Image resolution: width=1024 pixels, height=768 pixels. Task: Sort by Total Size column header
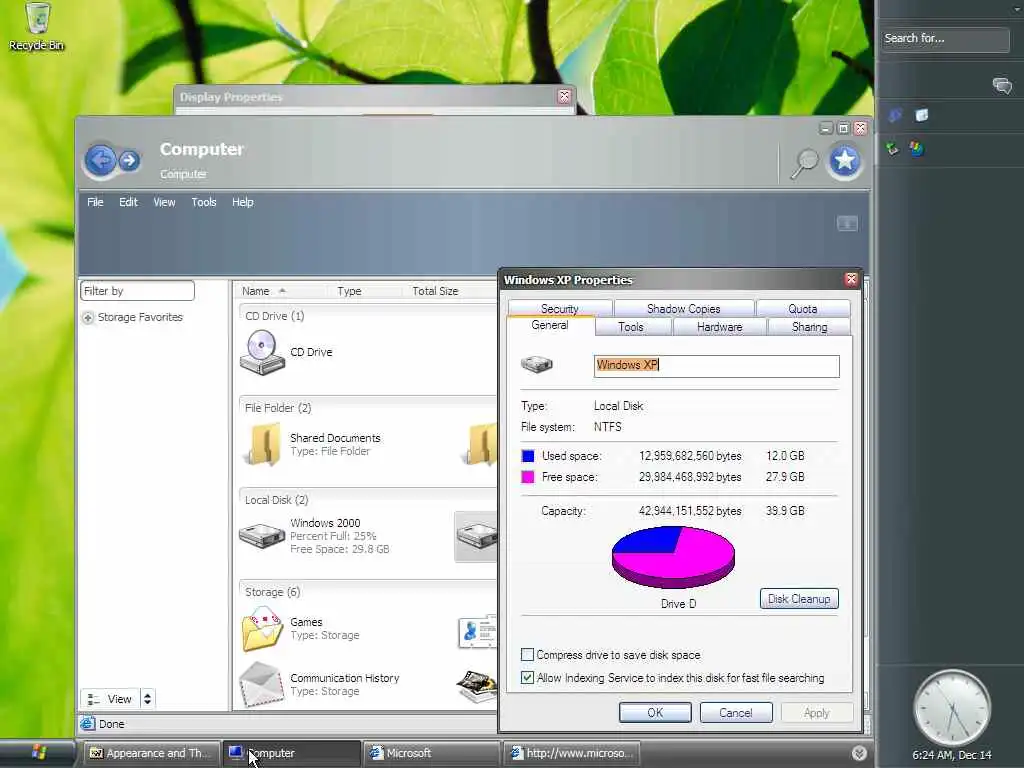[435, 291]
